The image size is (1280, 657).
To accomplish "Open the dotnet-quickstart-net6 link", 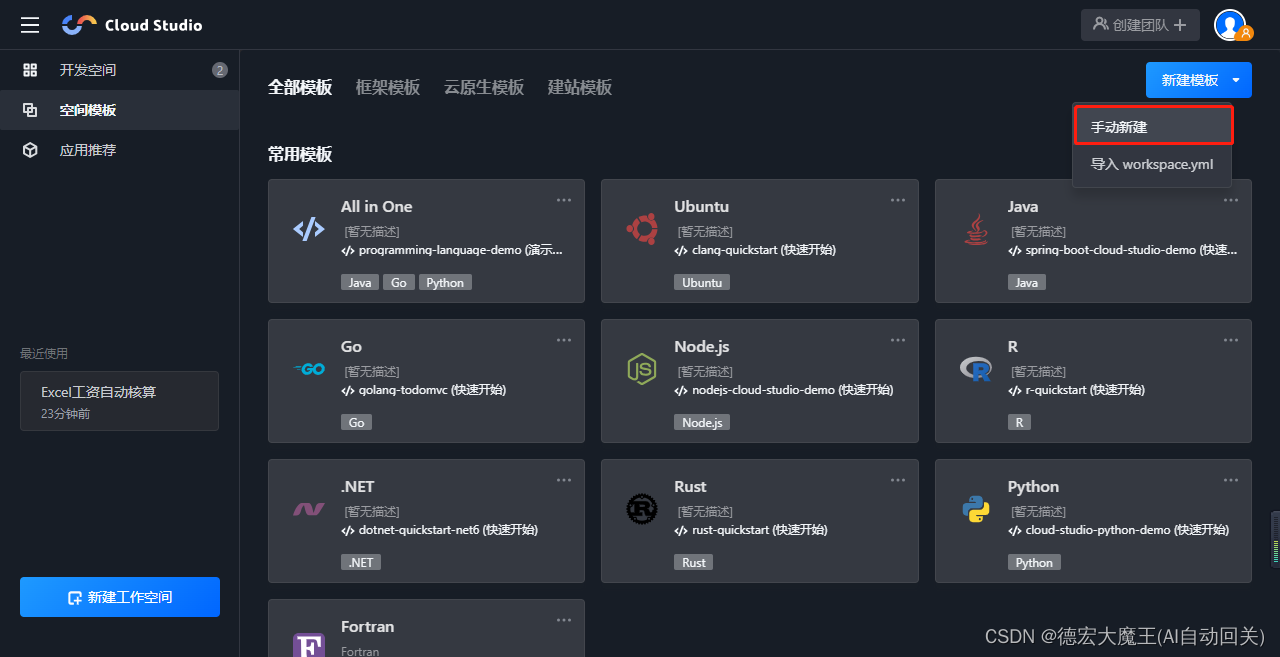I will pyautogui.click(x=439, y=530).
